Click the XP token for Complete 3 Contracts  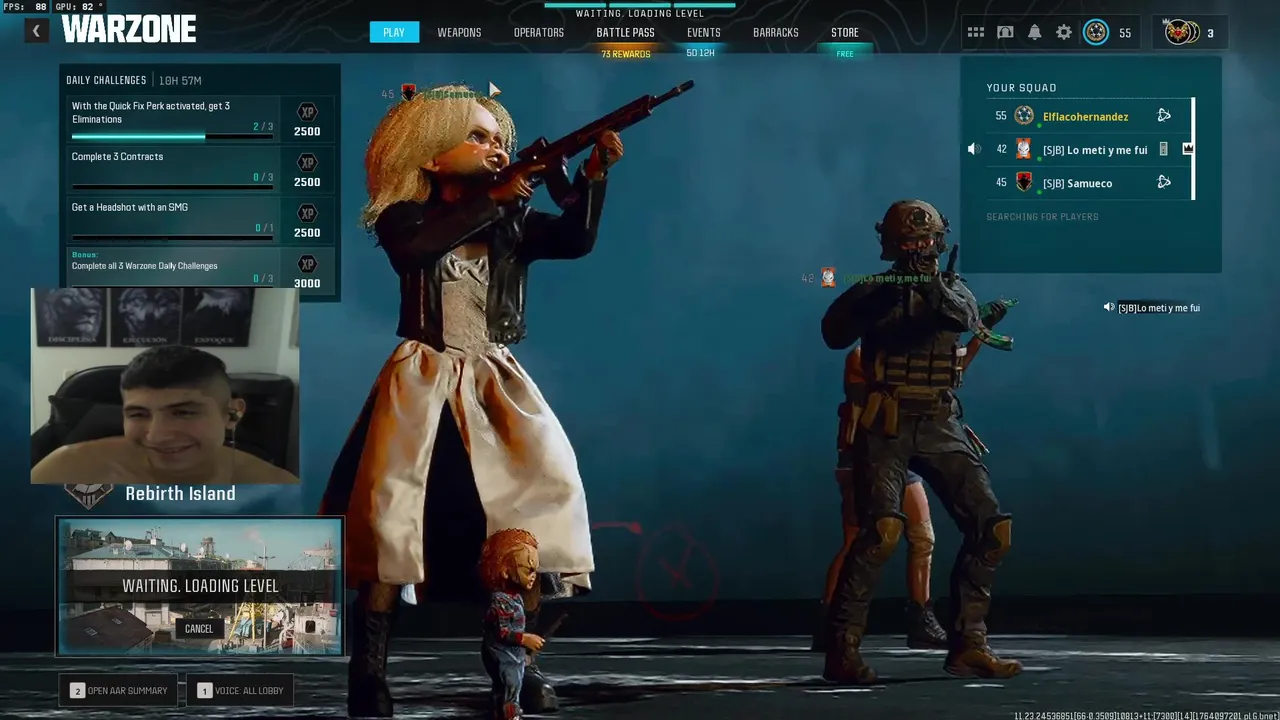click(307, 163)
